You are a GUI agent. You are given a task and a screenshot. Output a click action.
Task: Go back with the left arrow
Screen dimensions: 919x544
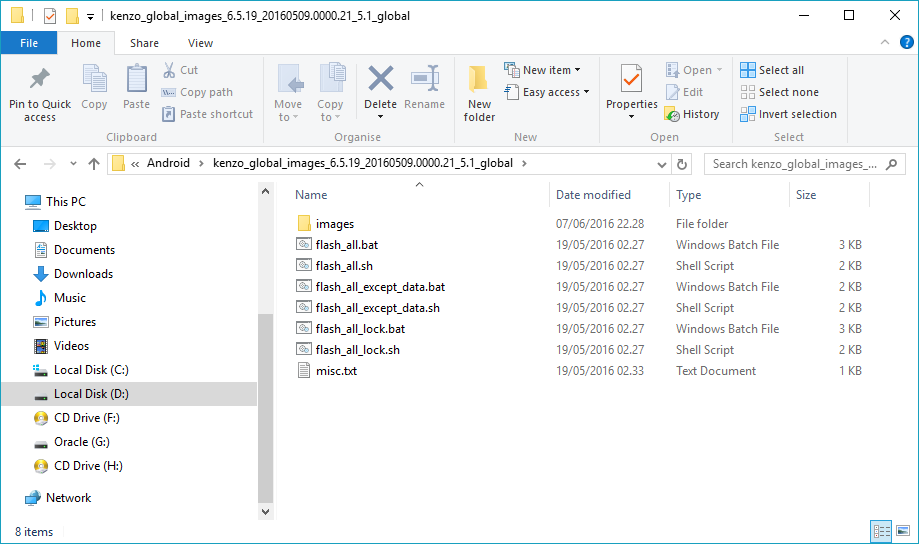[x=20, y=164]
